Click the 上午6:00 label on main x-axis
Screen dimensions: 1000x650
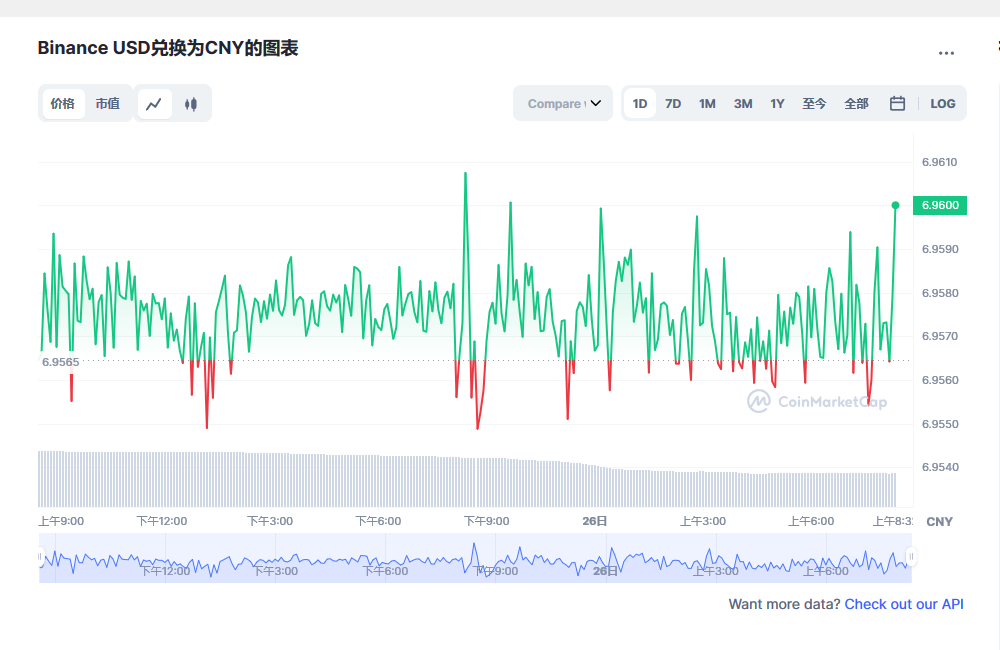[x=811, y=521]
